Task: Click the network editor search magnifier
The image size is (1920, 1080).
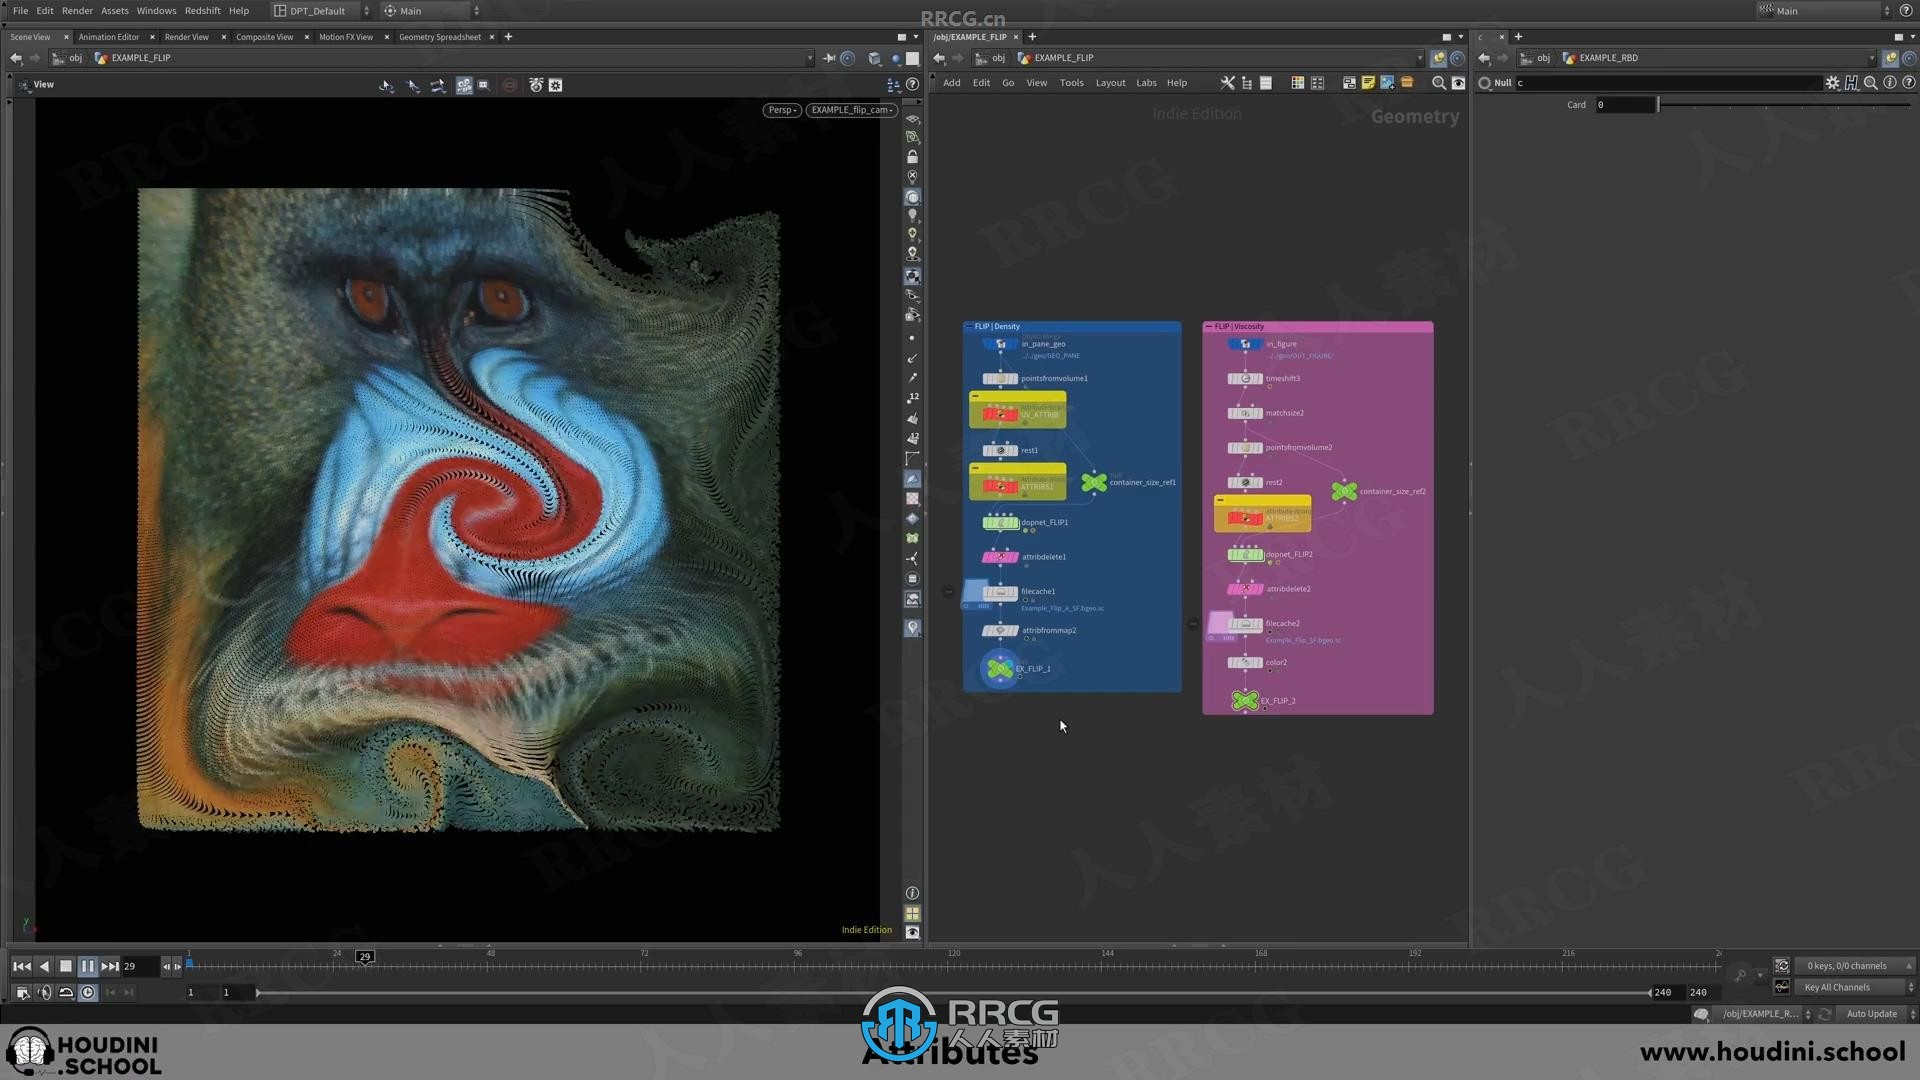Action: coord(1438,83)
